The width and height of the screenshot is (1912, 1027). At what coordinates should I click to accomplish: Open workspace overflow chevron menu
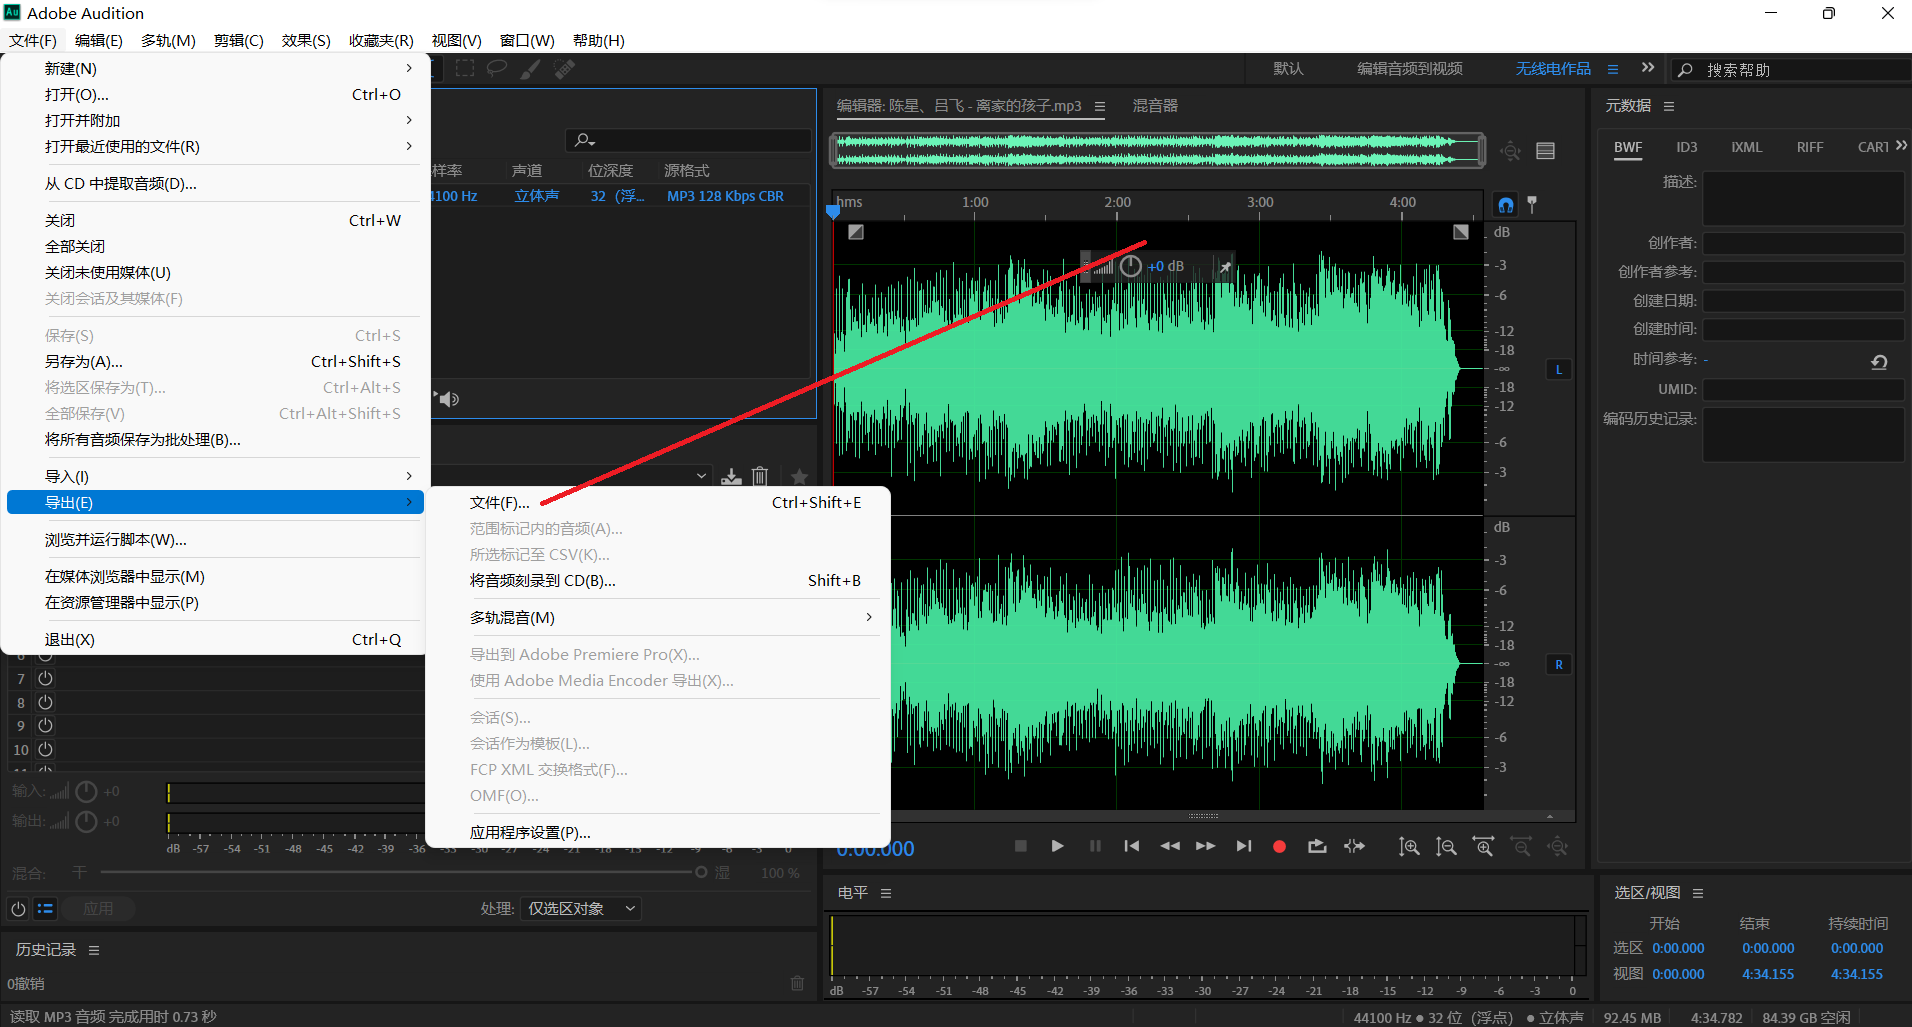1648,68
